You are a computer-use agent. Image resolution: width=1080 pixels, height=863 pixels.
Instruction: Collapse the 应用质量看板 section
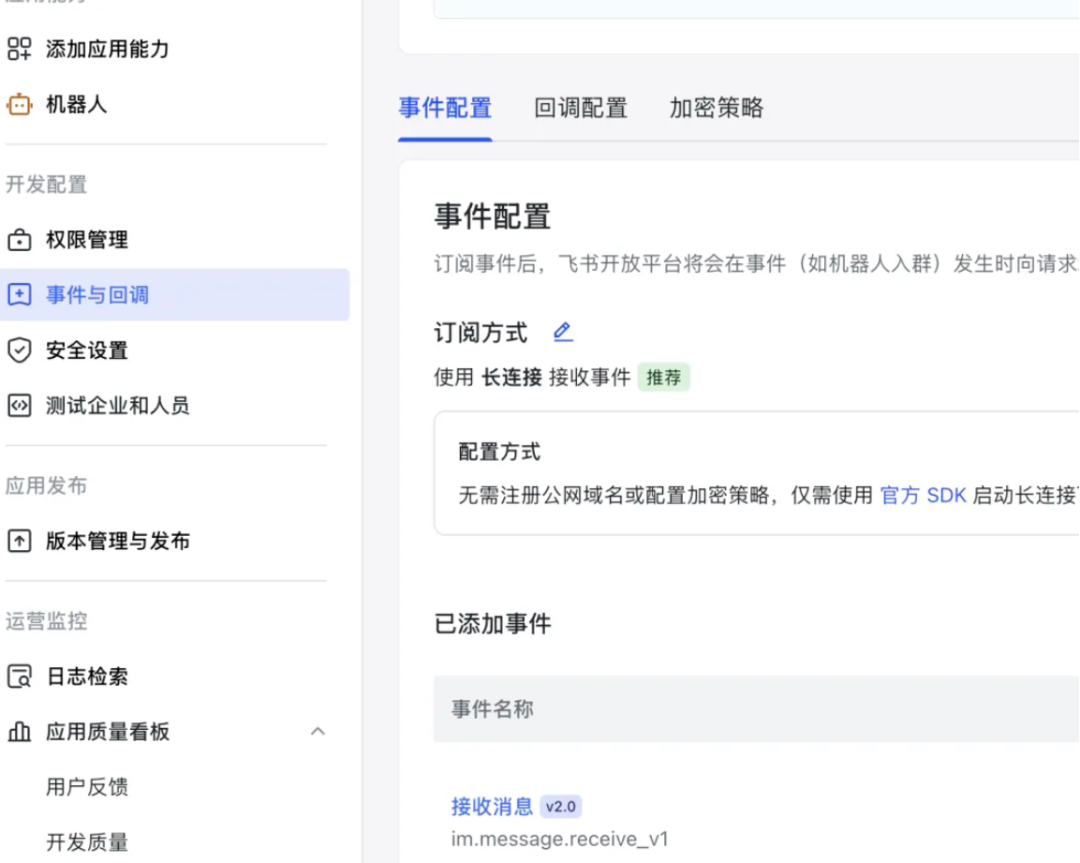[x=318, y=731]
